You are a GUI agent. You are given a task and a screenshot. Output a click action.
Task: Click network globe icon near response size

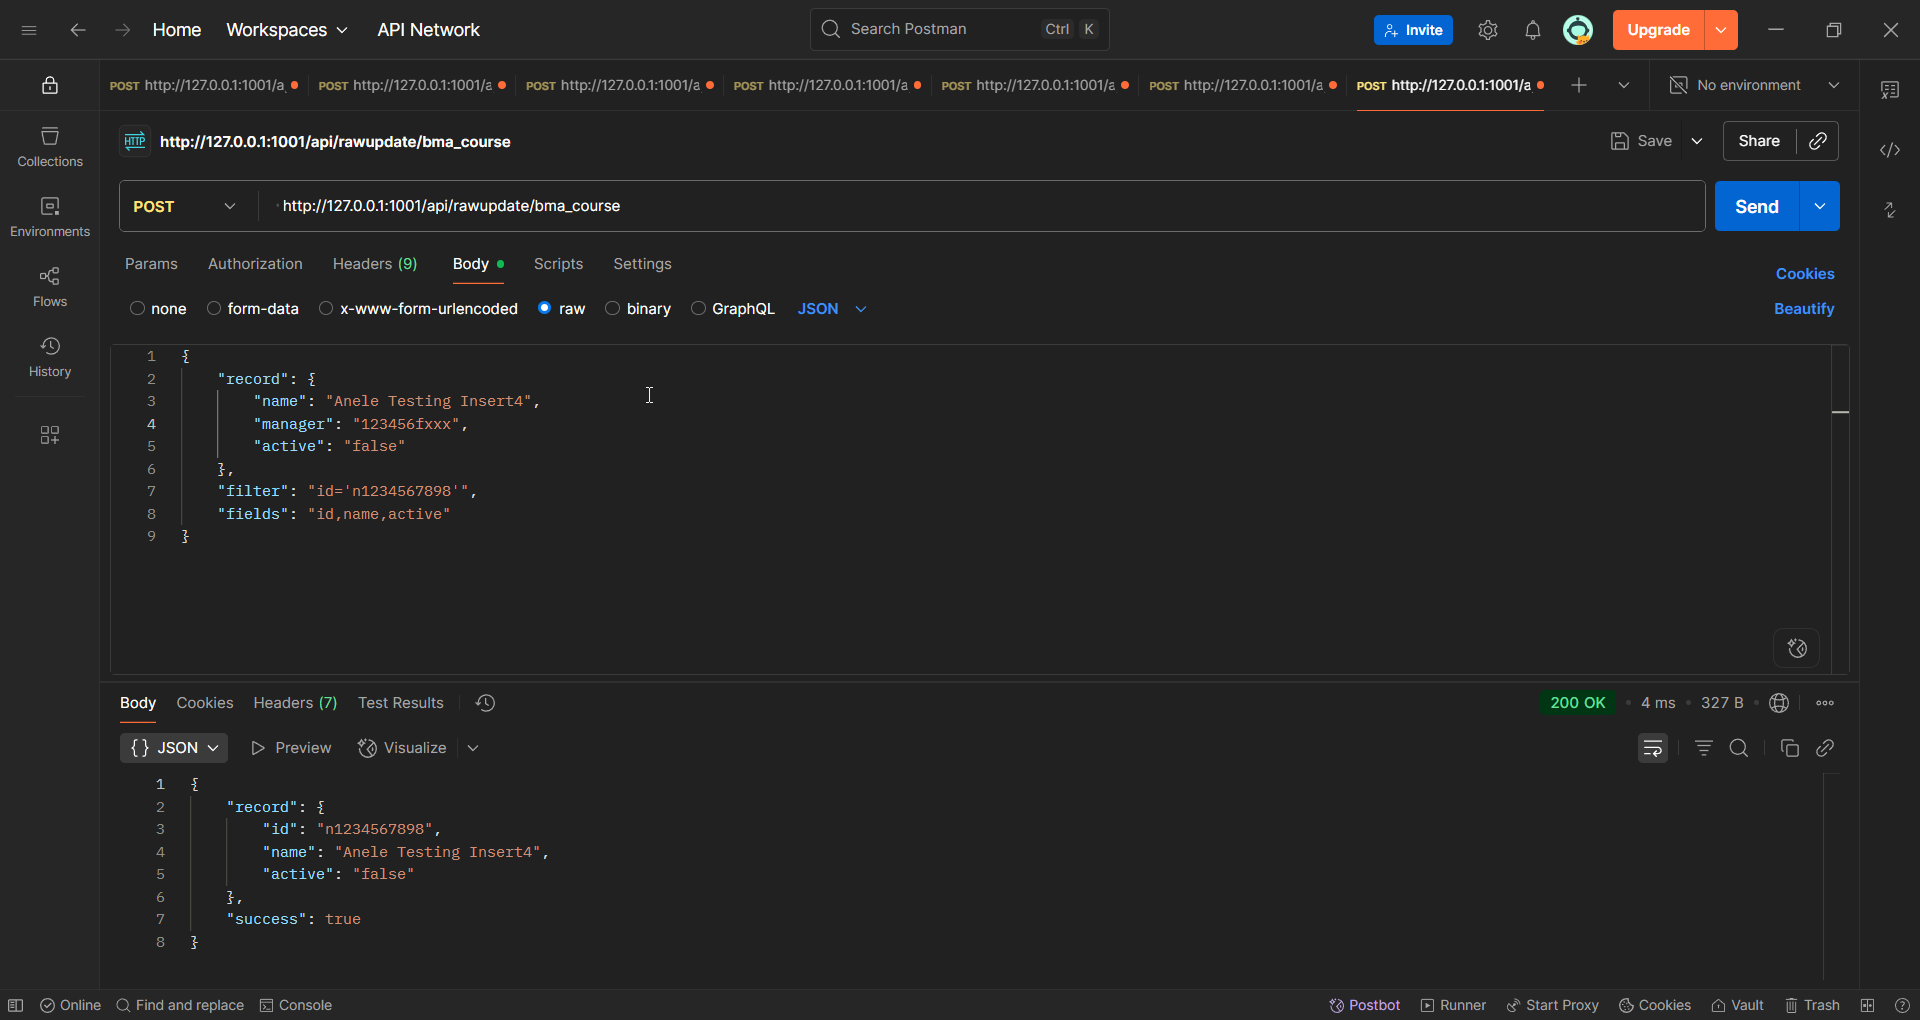(x=1779, y=703)
